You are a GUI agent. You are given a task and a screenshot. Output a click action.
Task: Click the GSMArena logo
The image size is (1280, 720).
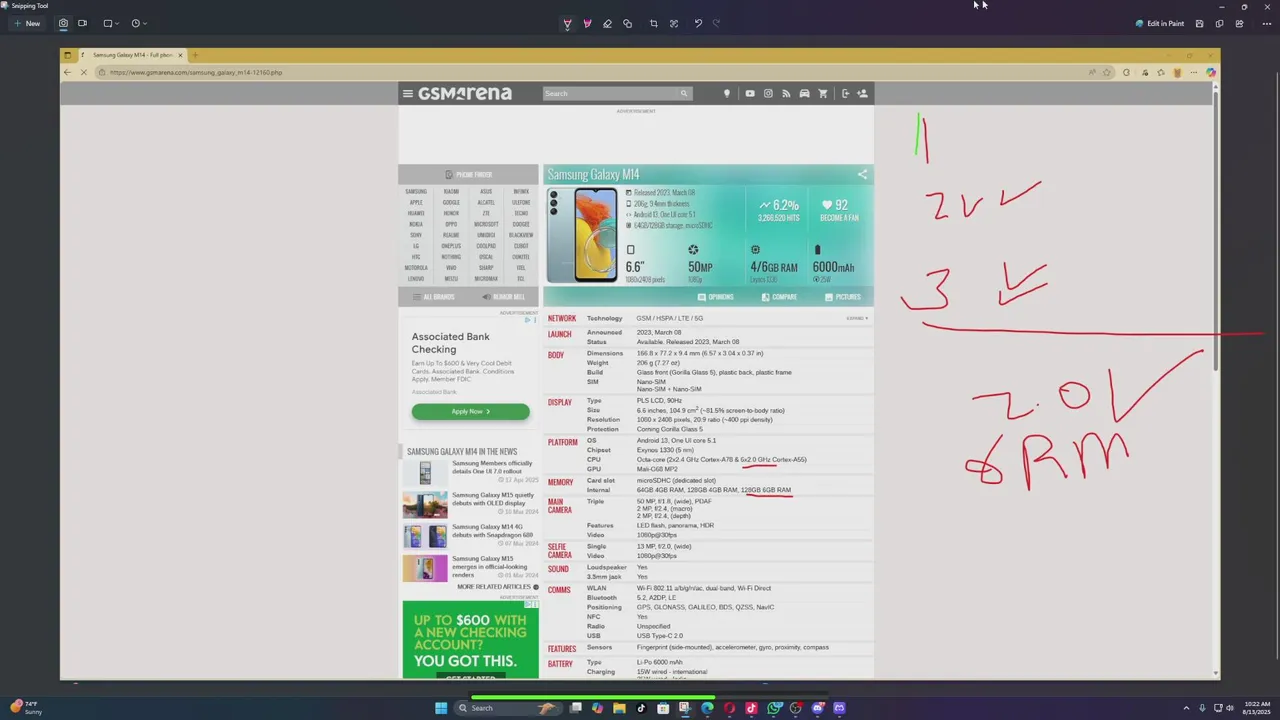[464, 93]
